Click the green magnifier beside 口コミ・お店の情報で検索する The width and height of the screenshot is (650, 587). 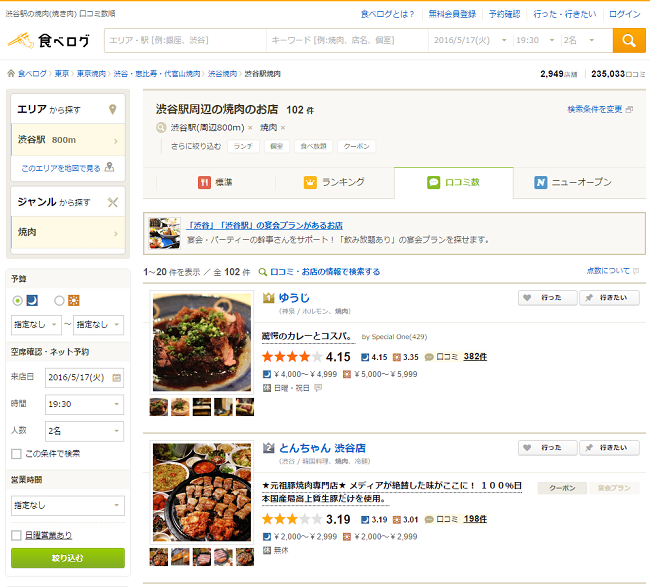[x=262, y=272]
